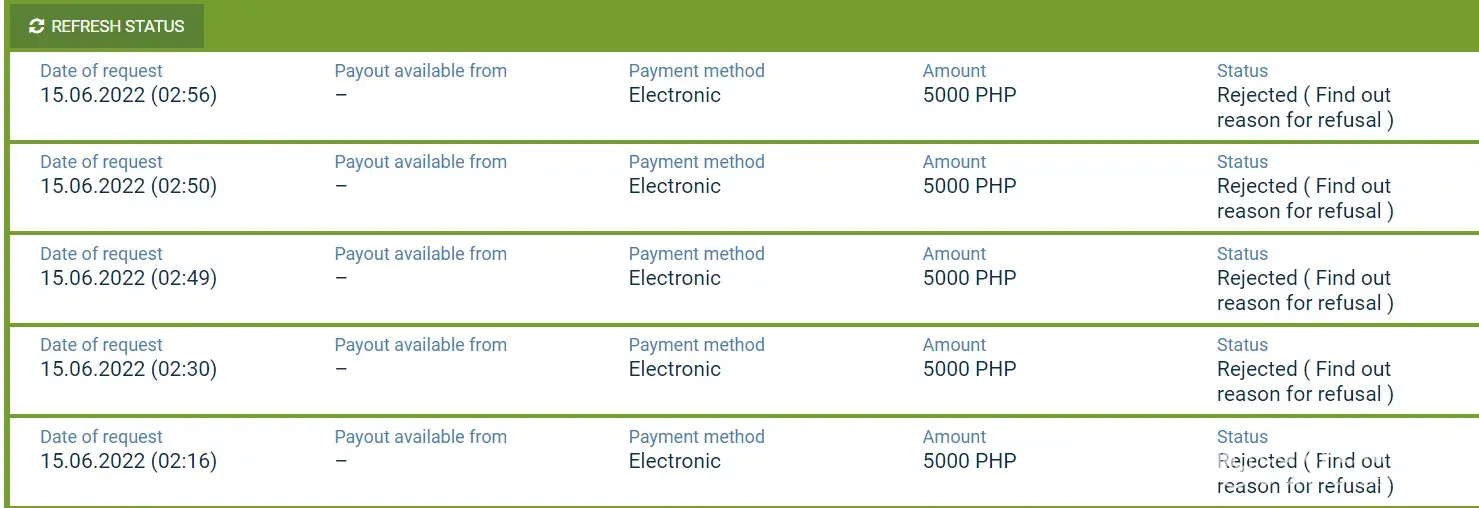Click 5000 PHP amount in 02:49 row
The height and width of the screenshot is (508, 1479).
click(969, 279)
